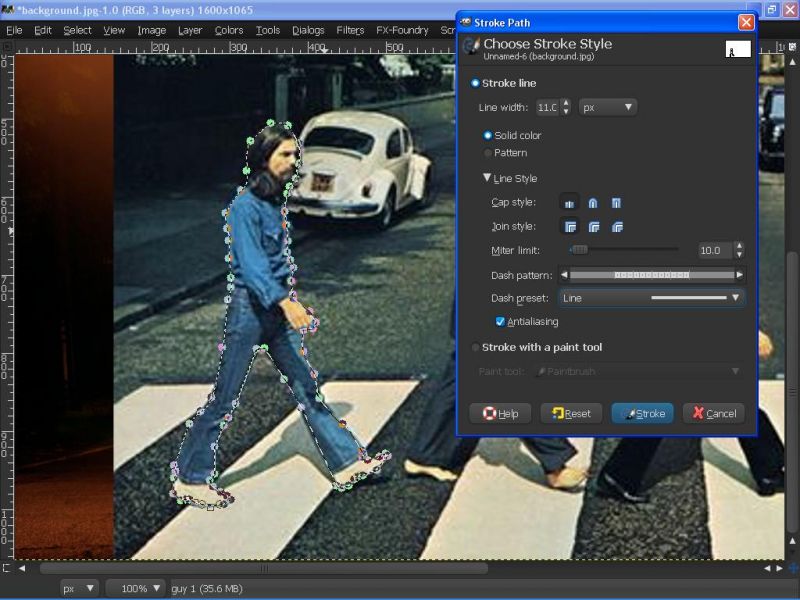This screenshot has width=800, height=600.
Task: Select the Square cap style icon
Action: 616,203
